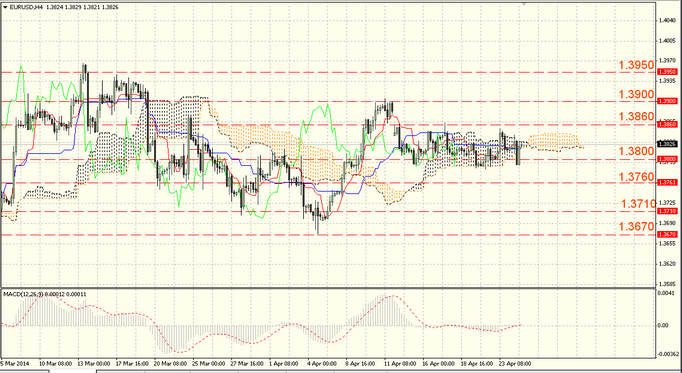Select the red 1.3800 price level tag
682x373 pixels.
coord(667,159)
